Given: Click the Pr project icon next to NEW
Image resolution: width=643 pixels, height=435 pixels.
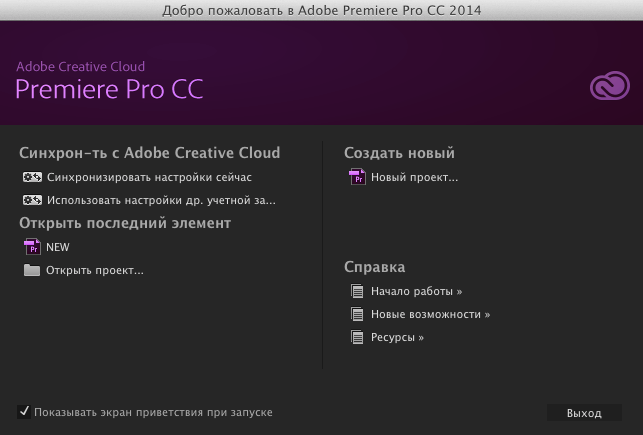Looking at the screenshot, I should click(32, 247).
